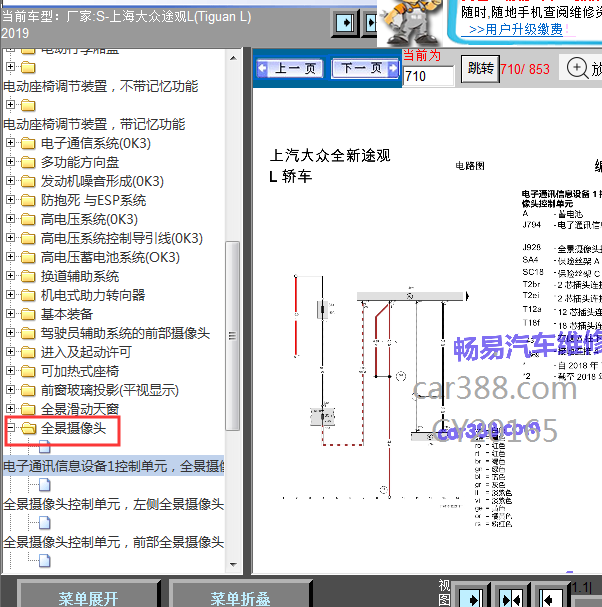Expand node above 电动座椅调节装置，带记忆功能
The width and height of the screenshot is (602, 607).
coord(10,105)
